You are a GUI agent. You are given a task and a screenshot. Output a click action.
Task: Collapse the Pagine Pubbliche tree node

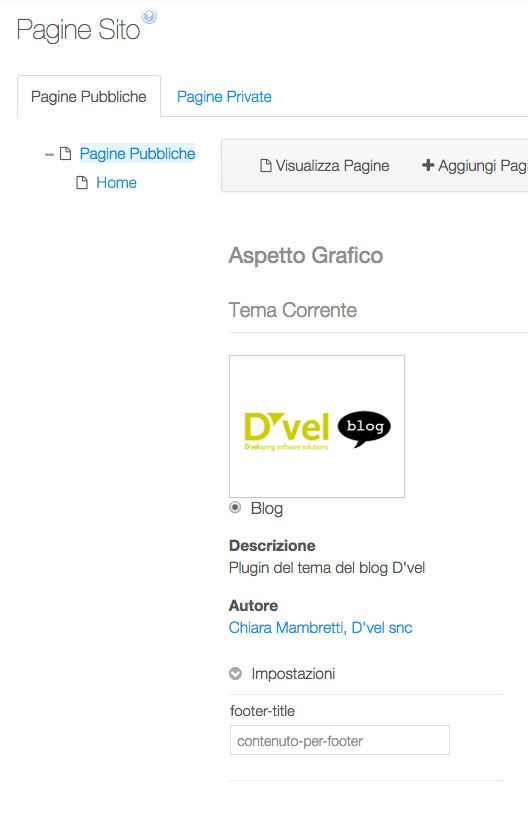(x=50, y=154)
